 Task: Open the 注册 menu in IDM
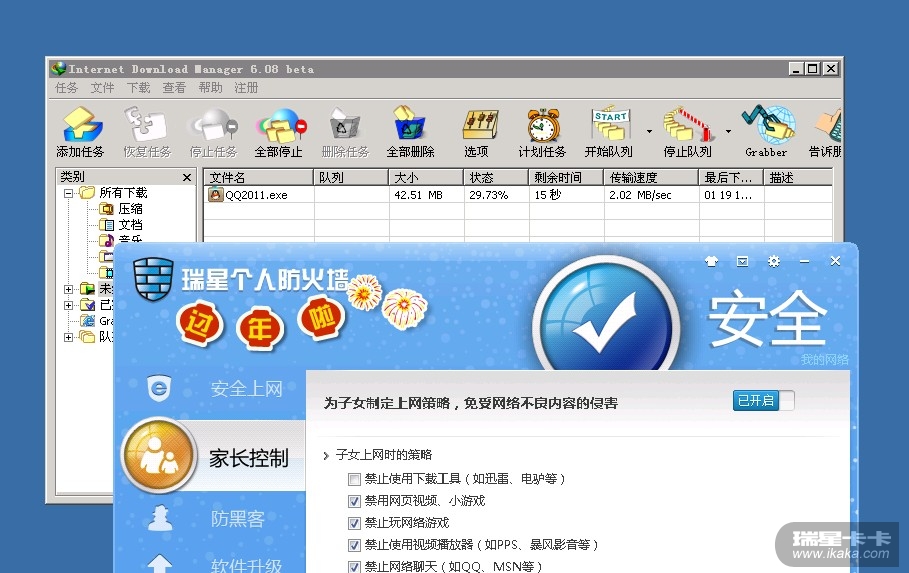point(246,88)
